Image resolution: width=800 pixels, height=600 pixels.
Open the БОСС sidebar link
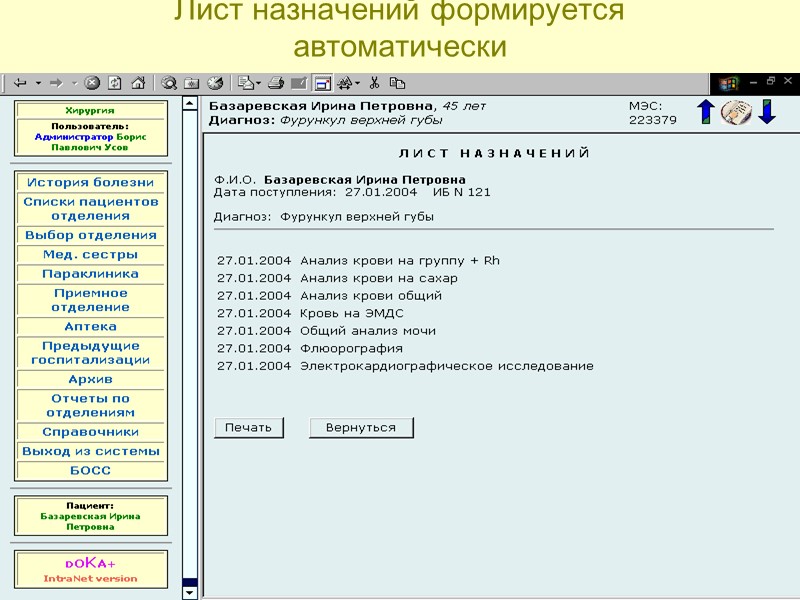[x=91, y=470]
